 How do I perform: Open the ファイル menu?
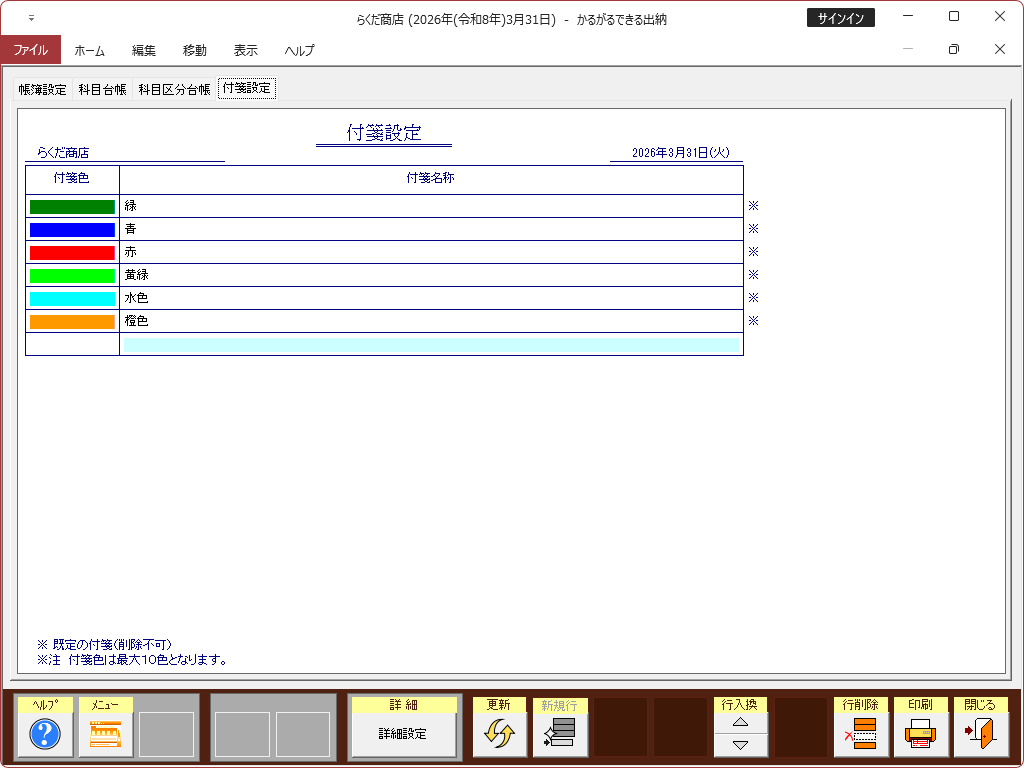[x=30, y=50]
